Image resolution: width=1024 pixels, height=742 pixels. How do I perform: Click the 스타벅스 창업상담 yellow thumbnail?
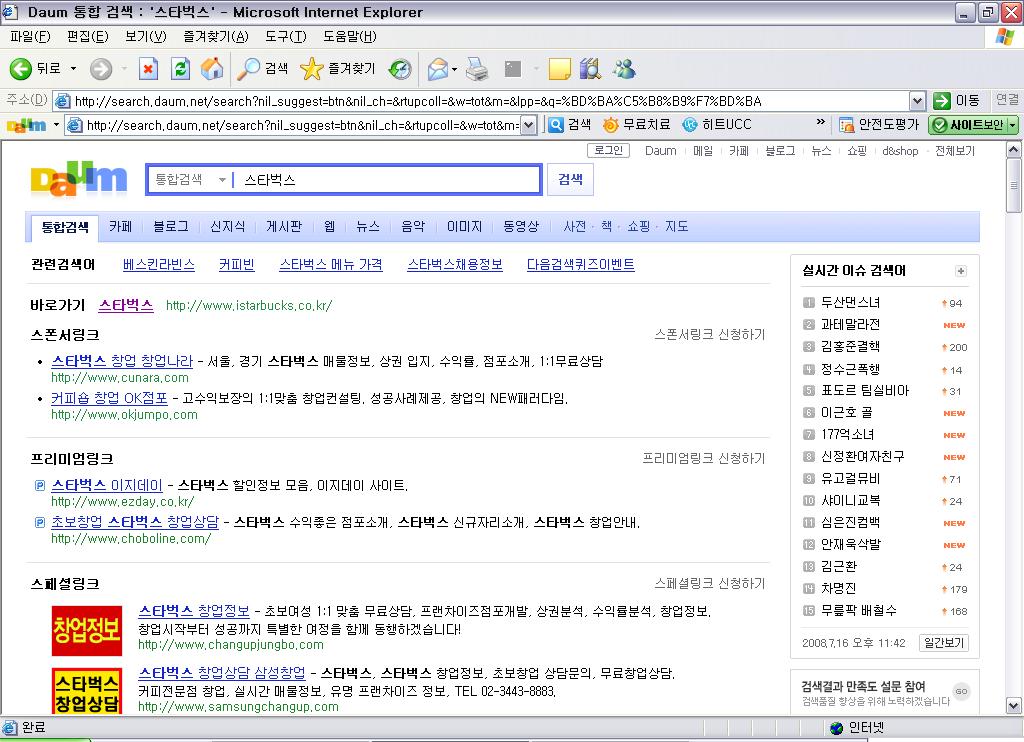(x=87, y=692)
